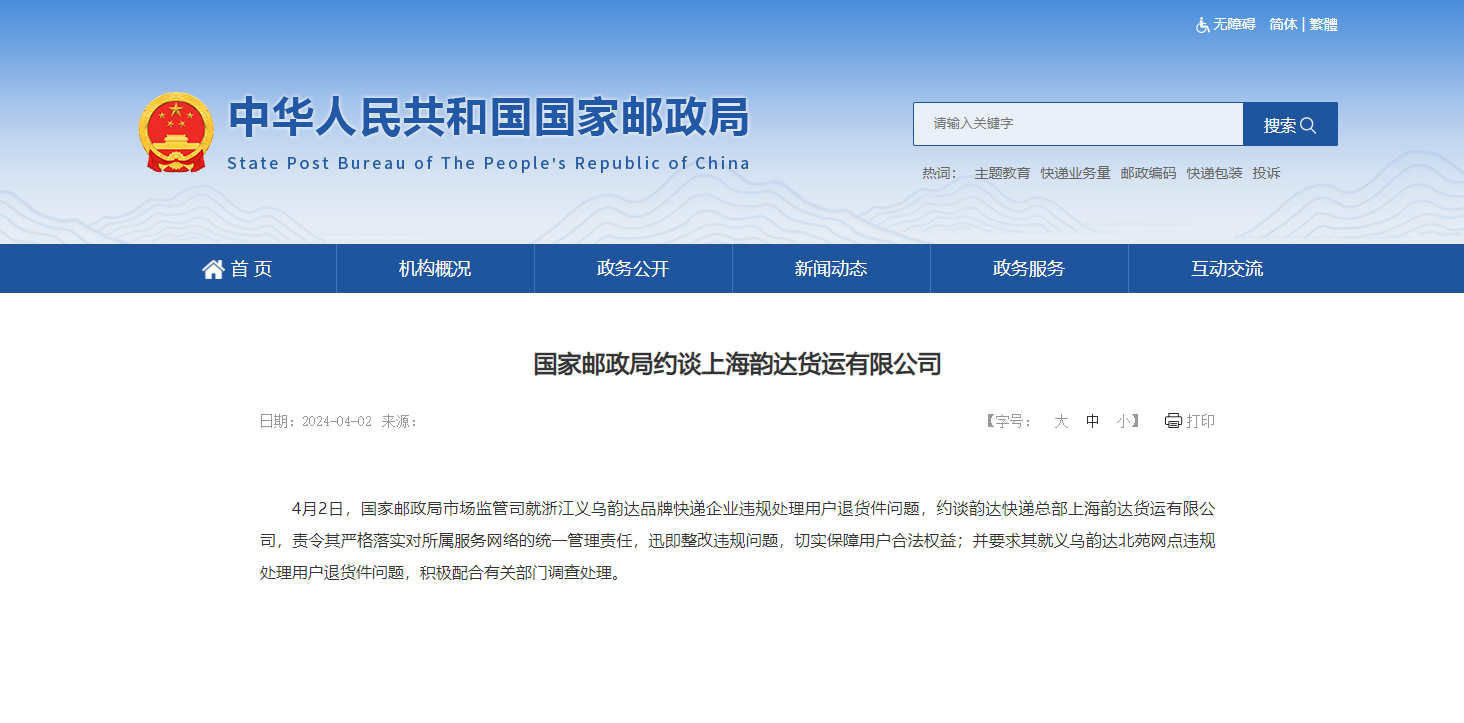Screen dimensions: 1464x723
Task: Click the 字号： font size label
Action: [x=1010, y=421]
